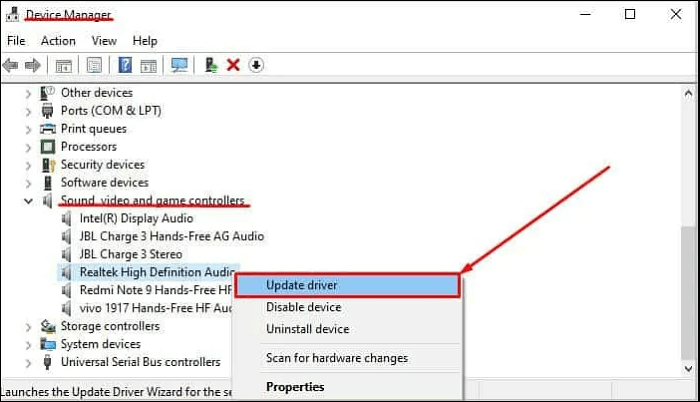
Task: Open the Action menu
Action: 58,41
